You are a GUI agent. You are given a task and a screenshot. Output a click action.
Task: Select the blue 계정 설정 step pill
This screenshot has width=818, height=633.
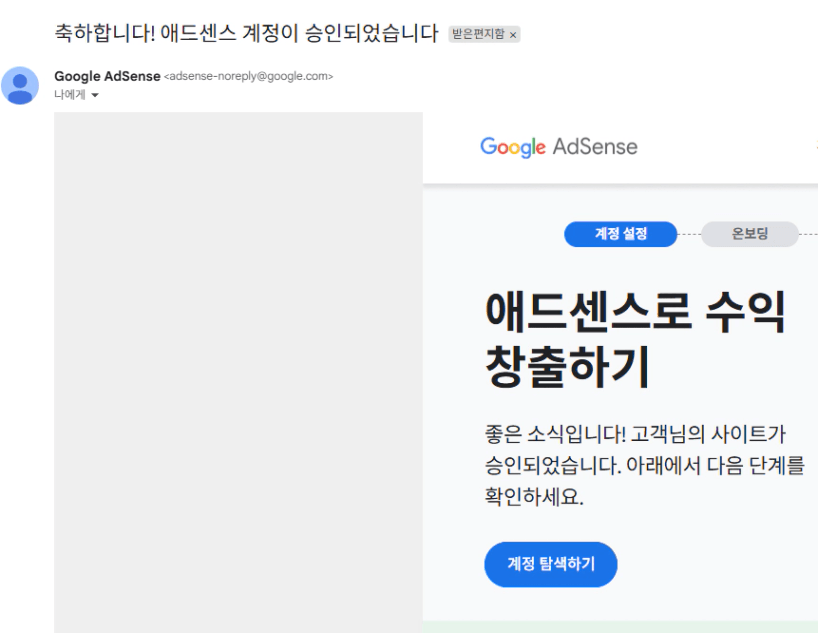(620, 234)
